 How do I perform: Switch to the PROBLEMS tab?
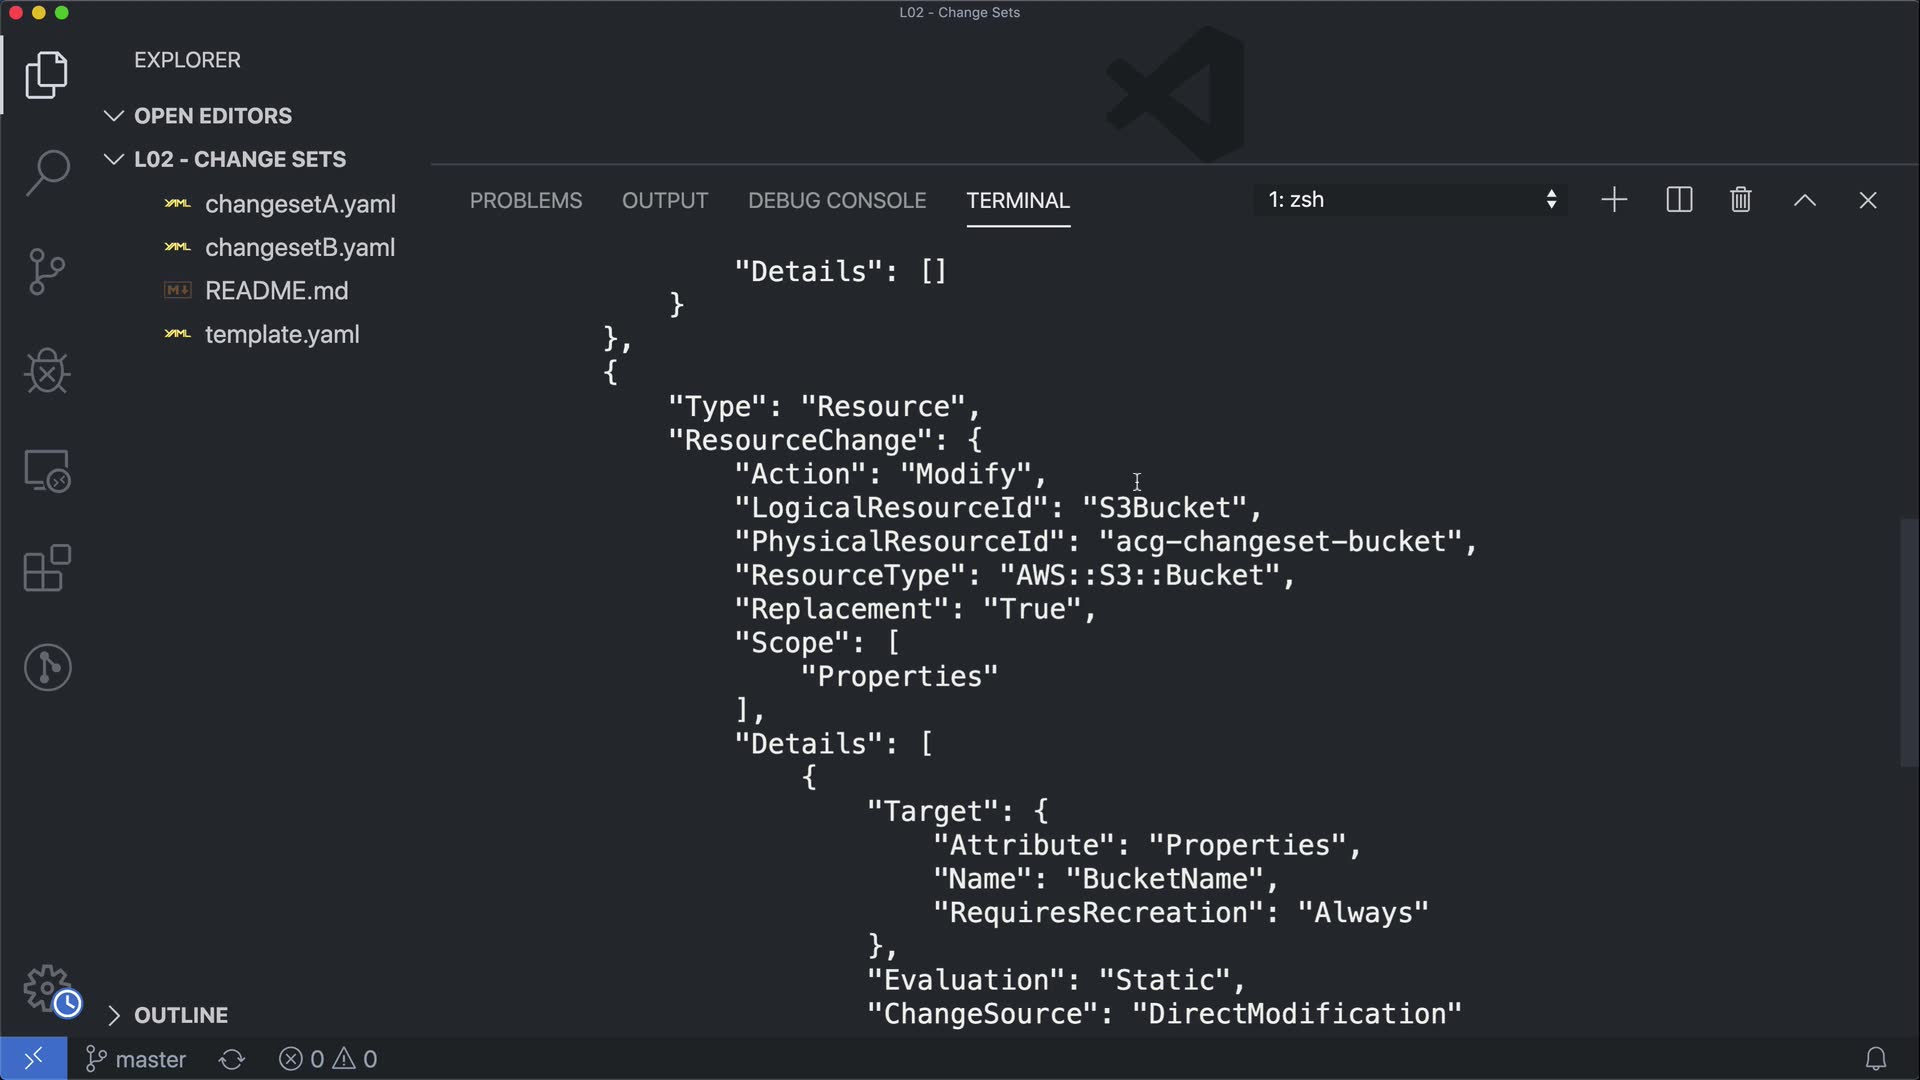tap(526, 201)
